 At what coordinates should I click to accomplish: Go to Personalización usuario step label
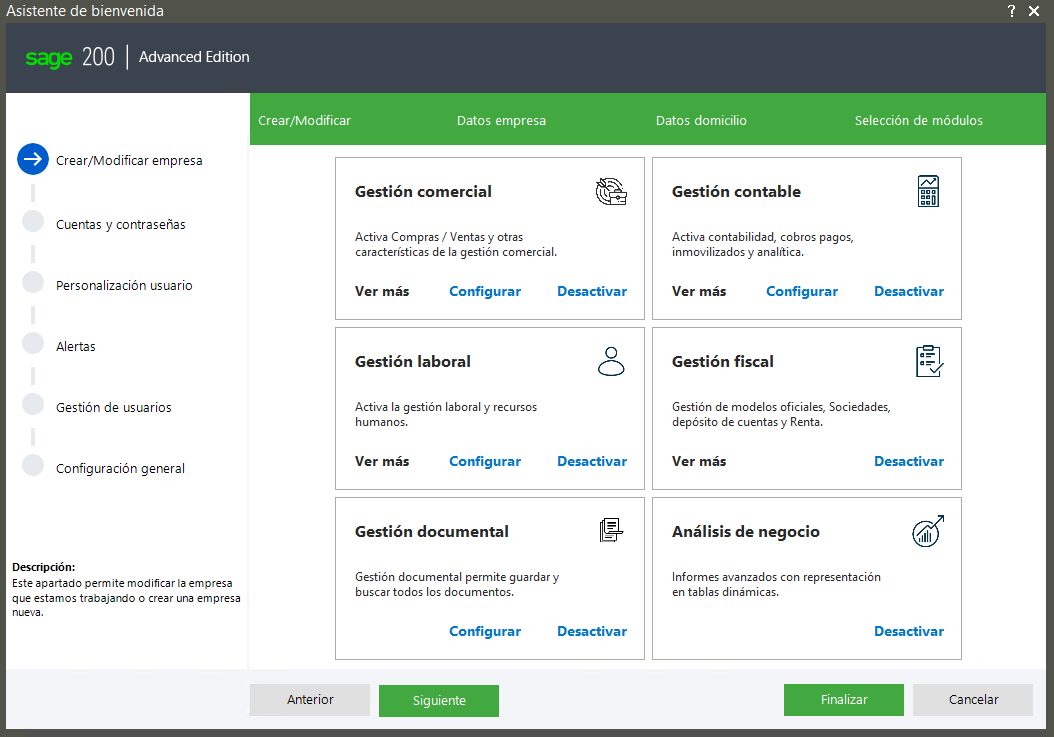(124, 286)
